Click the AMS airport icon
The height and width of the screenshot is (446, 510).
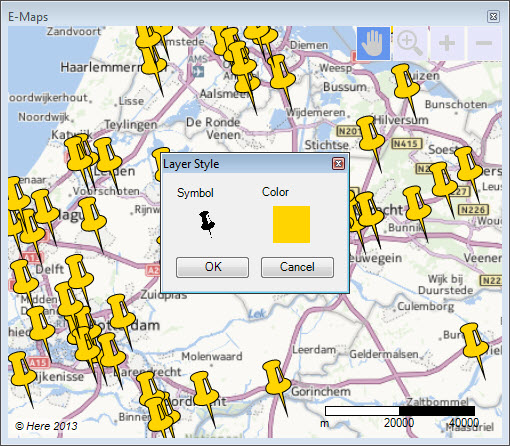click(198, 71)
